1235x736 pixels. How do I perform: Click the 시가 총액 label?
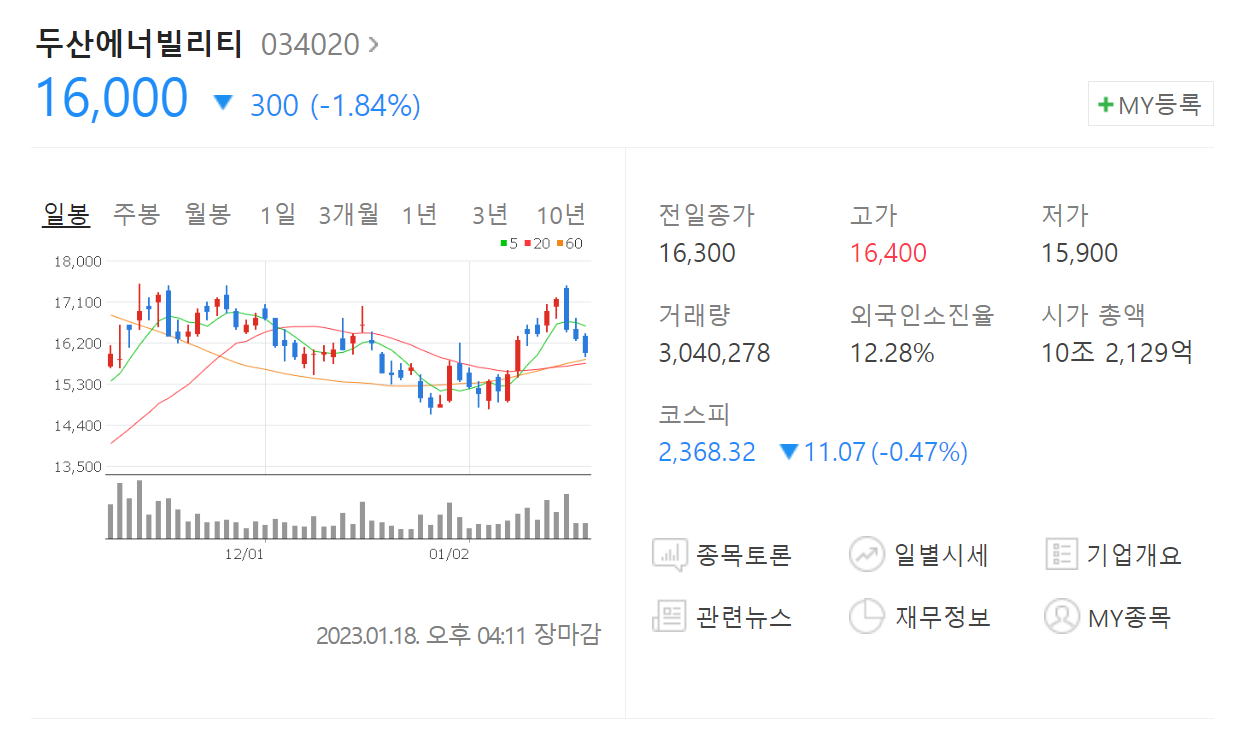pyautogui.click(x=1094, y=315)
